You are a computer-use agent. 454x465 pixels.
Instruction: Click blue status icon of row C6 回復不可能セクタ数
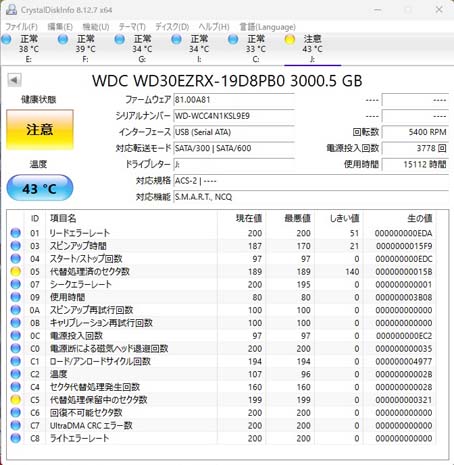pyautogui.click(x=16, y=413)
